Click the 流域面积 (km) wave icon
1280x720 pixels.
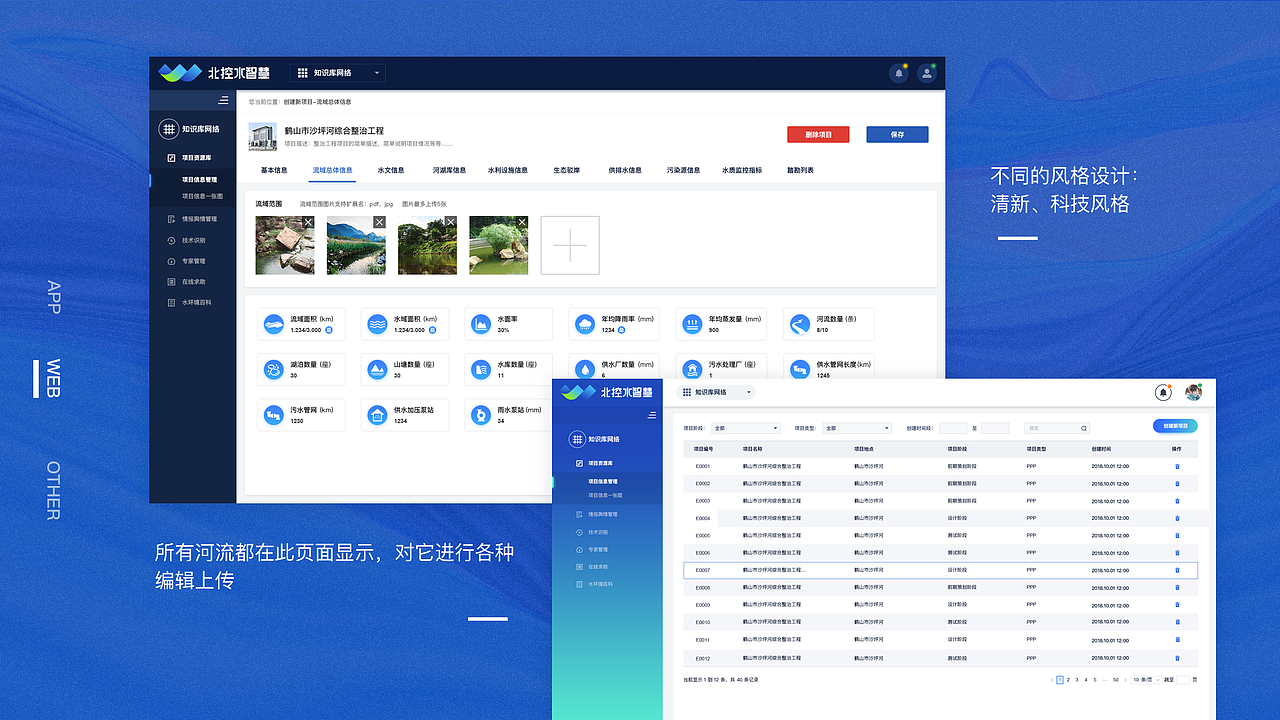(273, 324)
